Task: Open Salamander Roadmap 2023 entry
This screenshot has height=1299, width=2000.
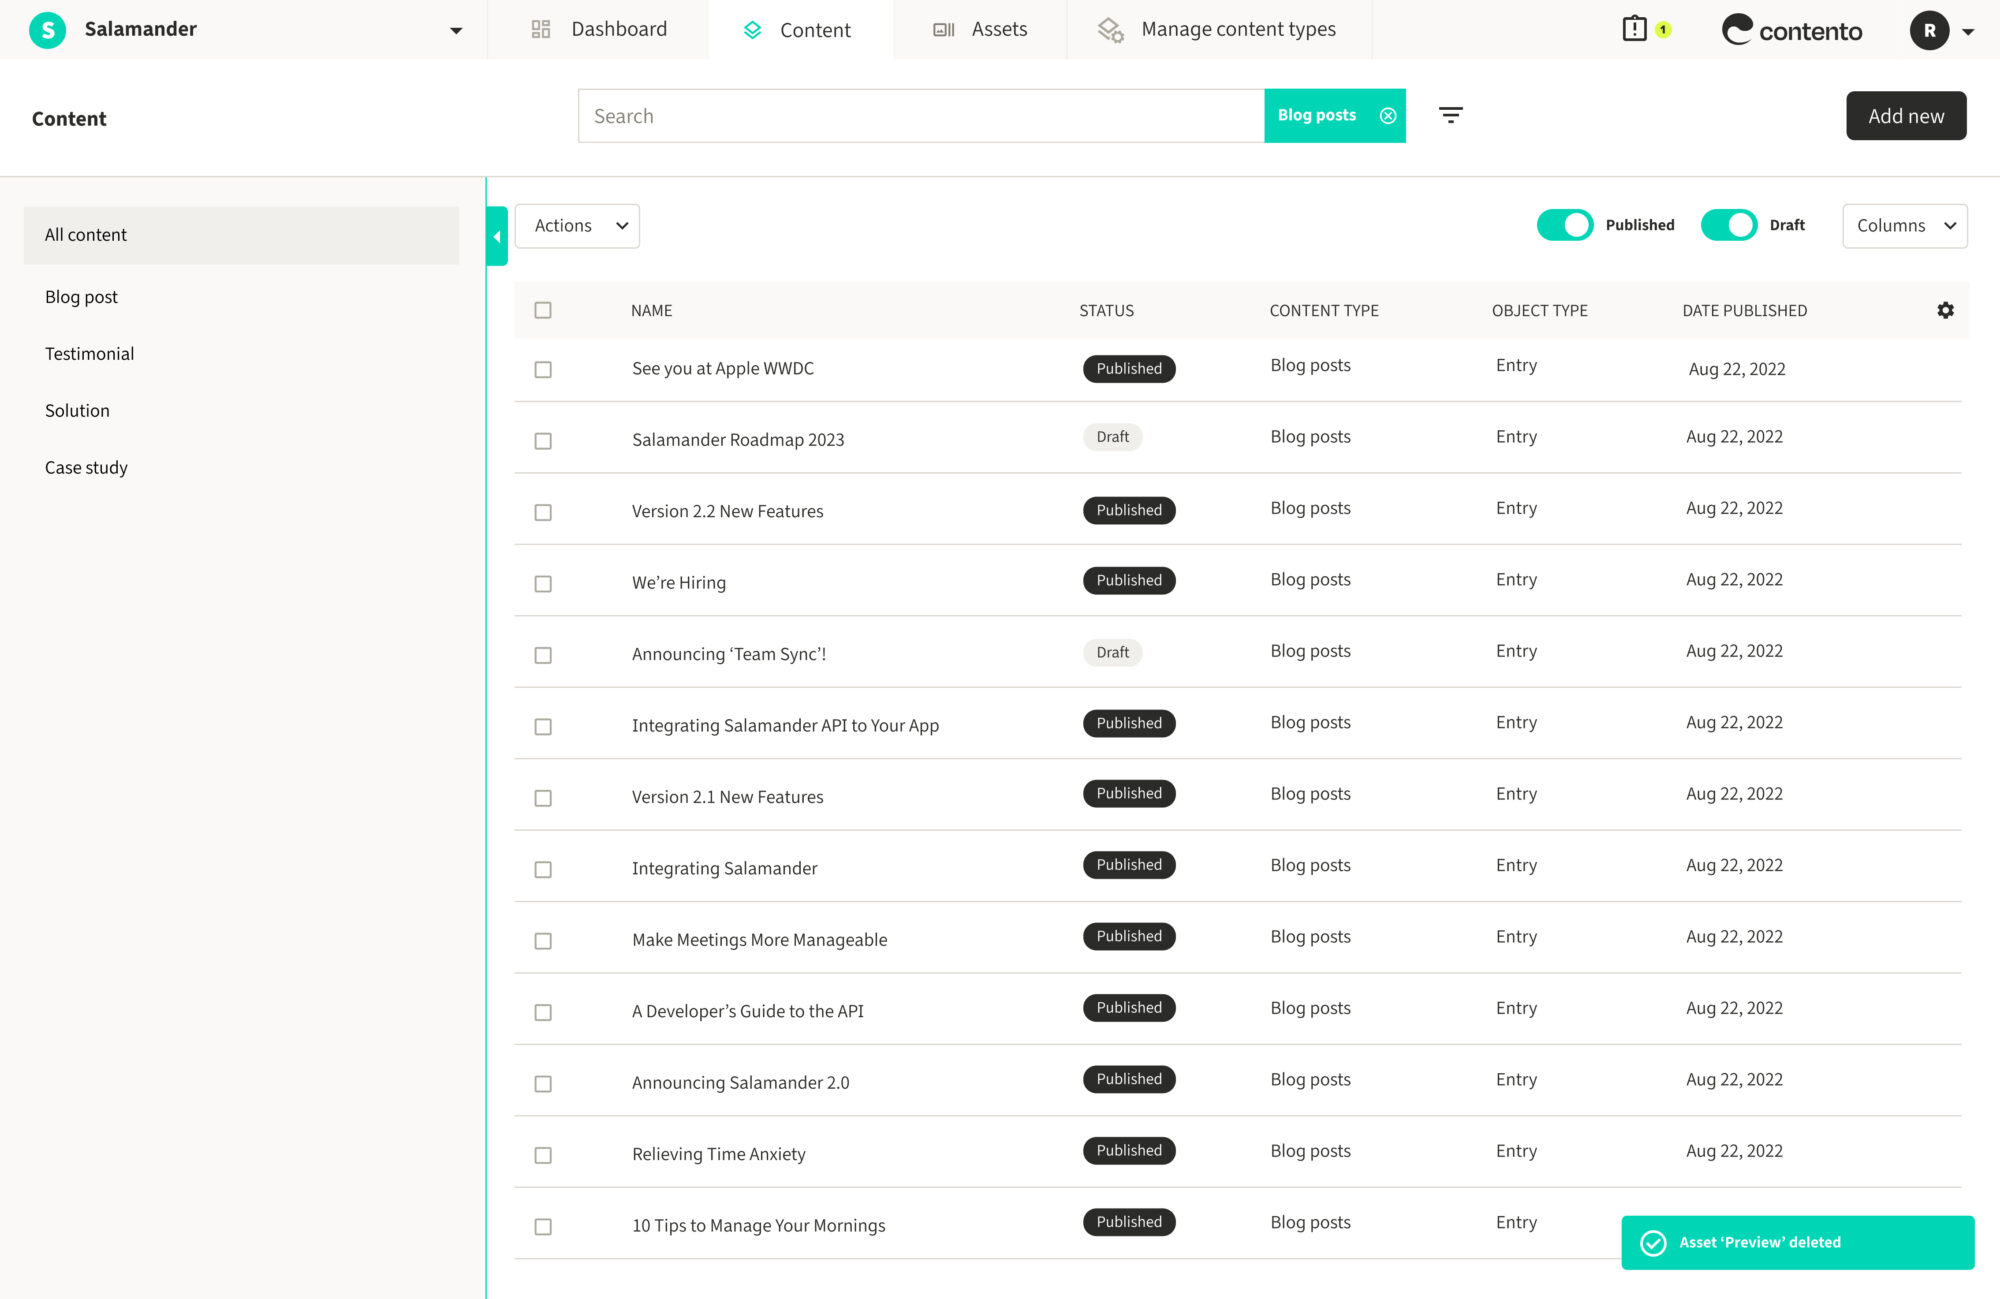Action: point(738,440)
